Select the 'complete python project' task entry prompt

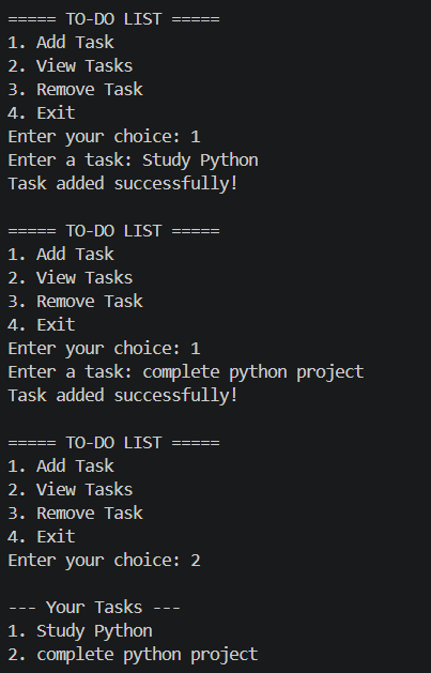point(186,372)
